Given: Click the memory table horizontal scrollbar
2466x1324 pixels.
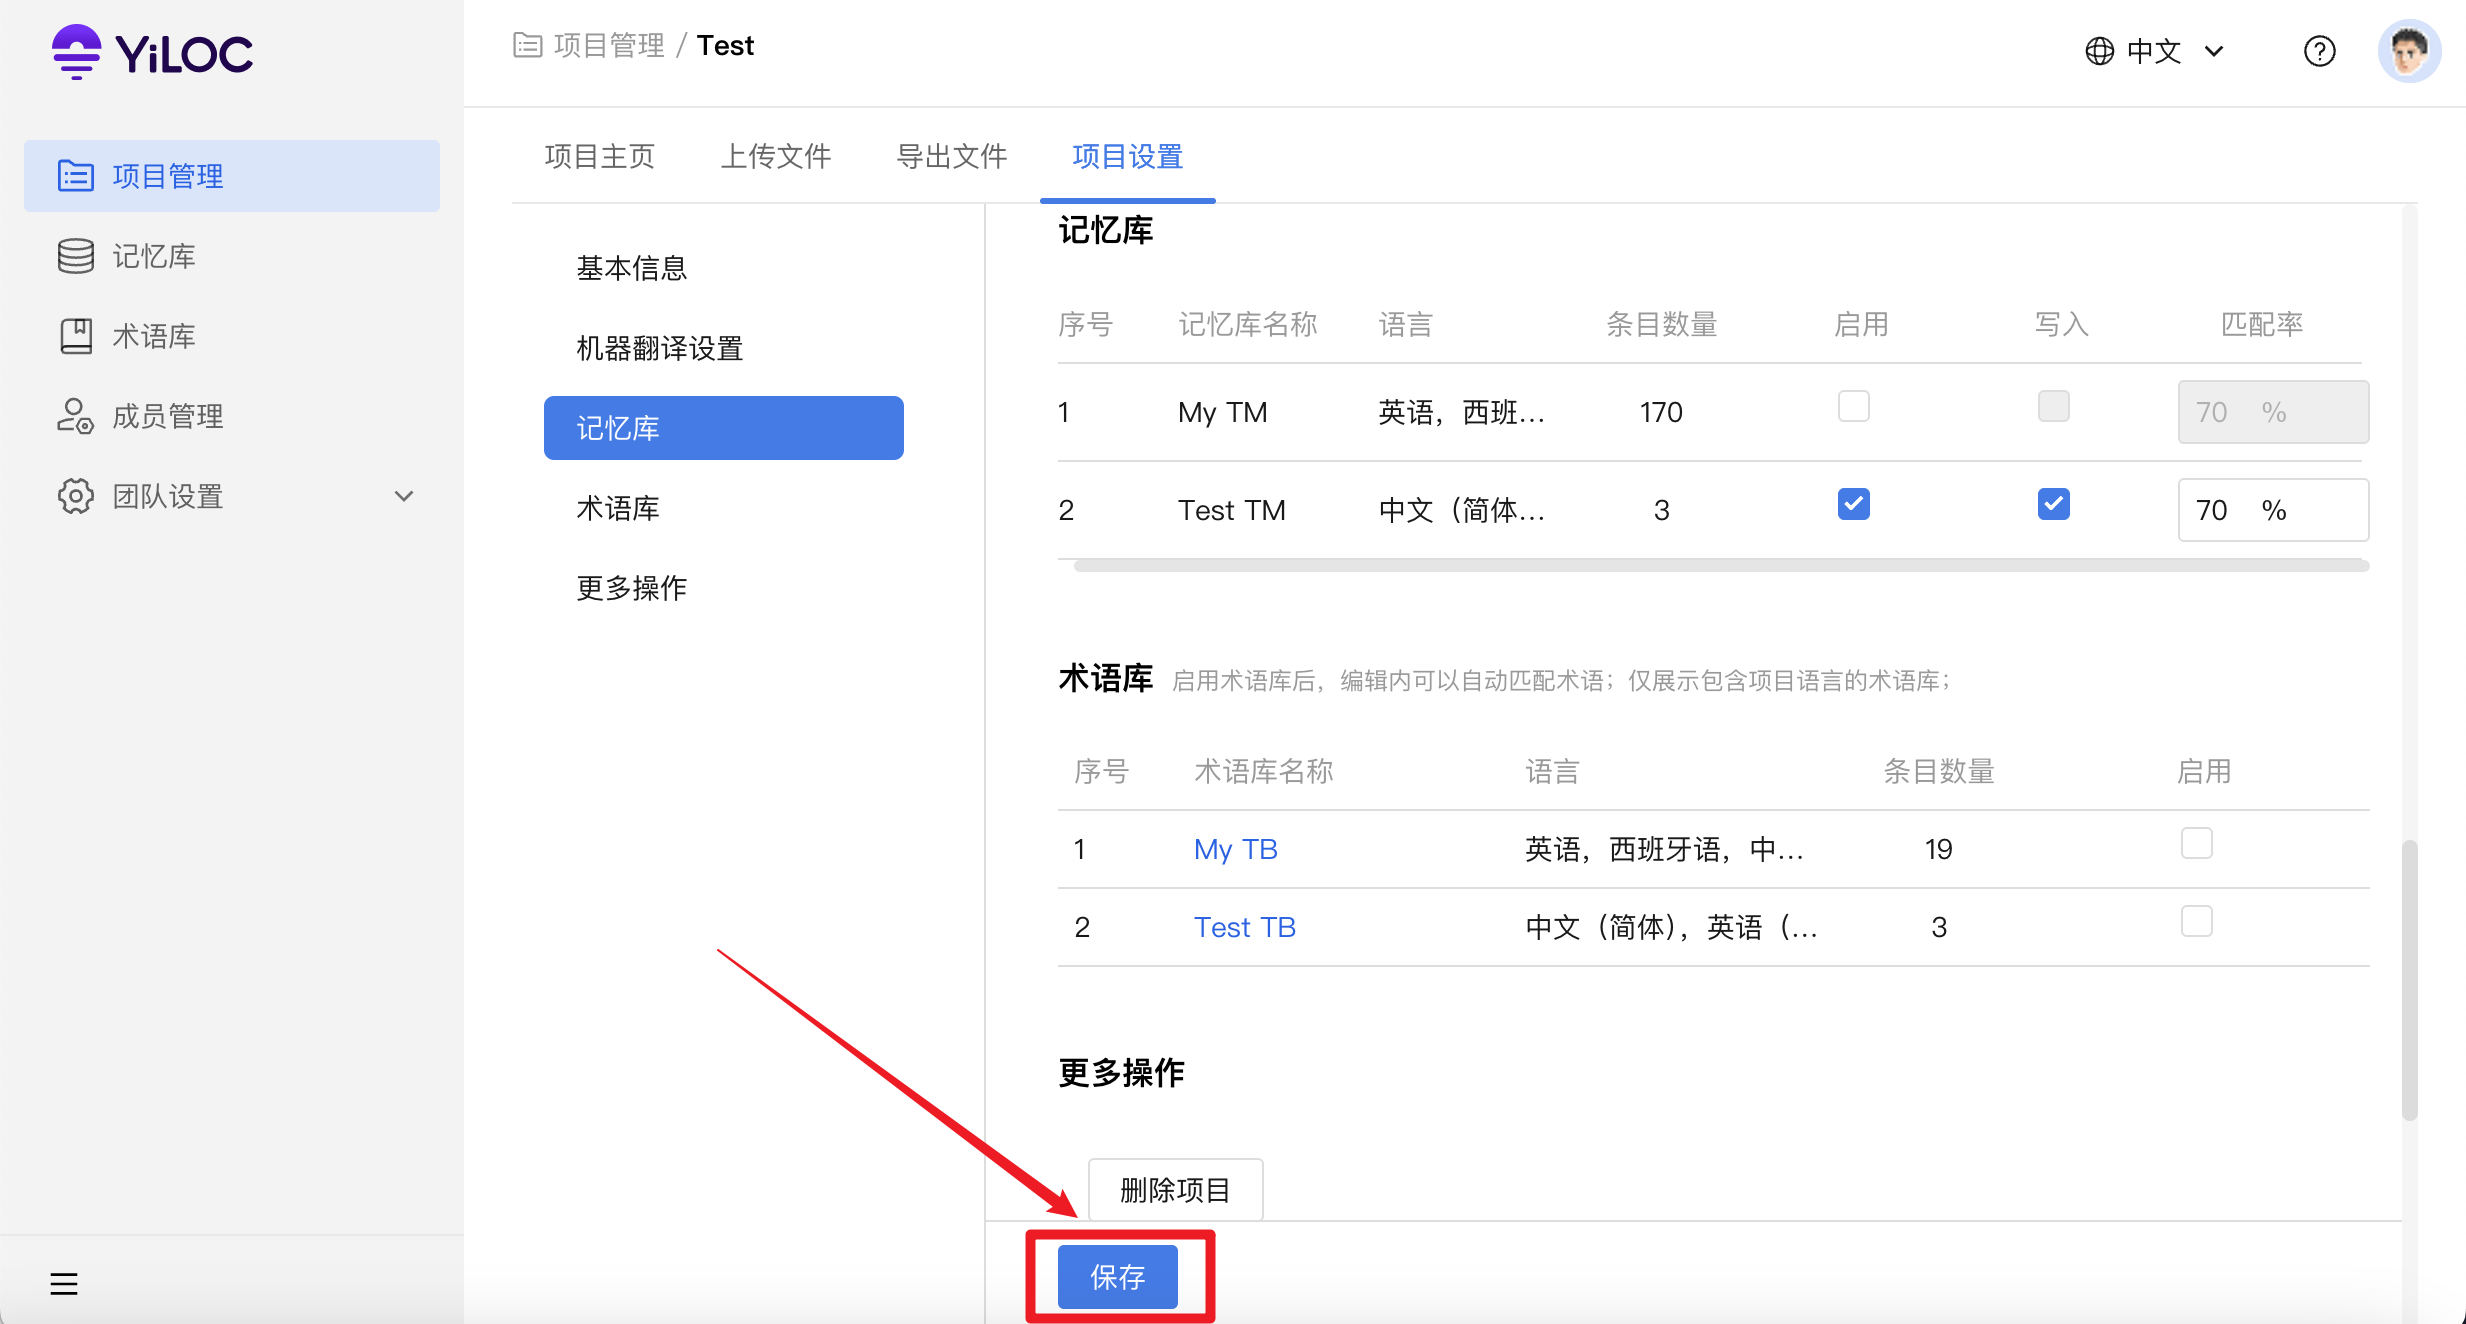Looking at the screenshot, I should (x=1721, y=566).
